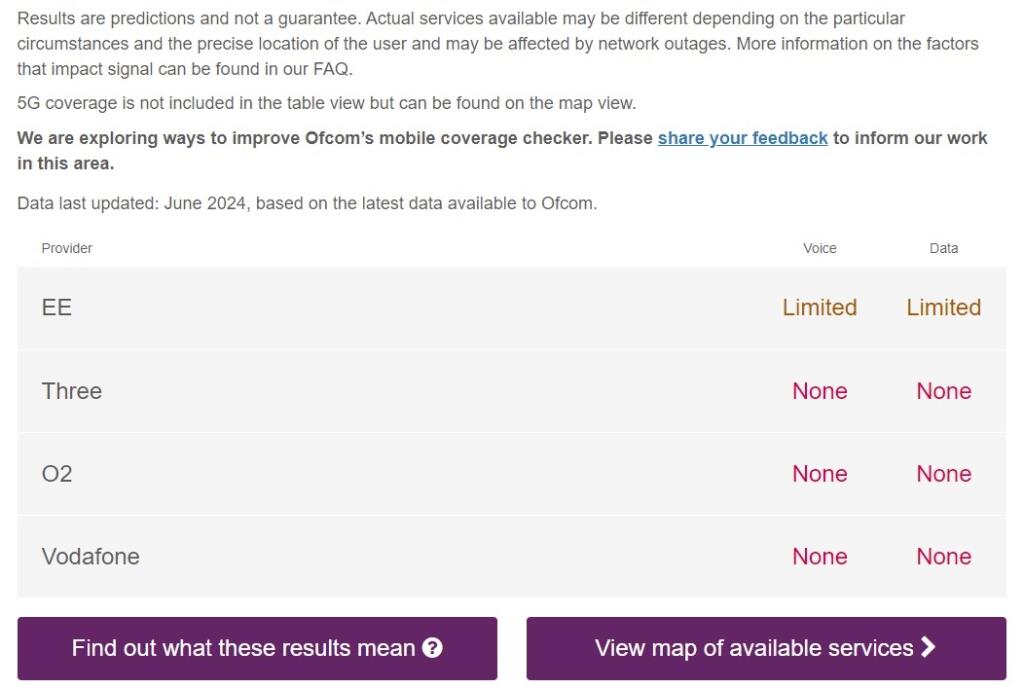Click Three's "None" Data coverage value
The image size is (1024, 688).
943,391
